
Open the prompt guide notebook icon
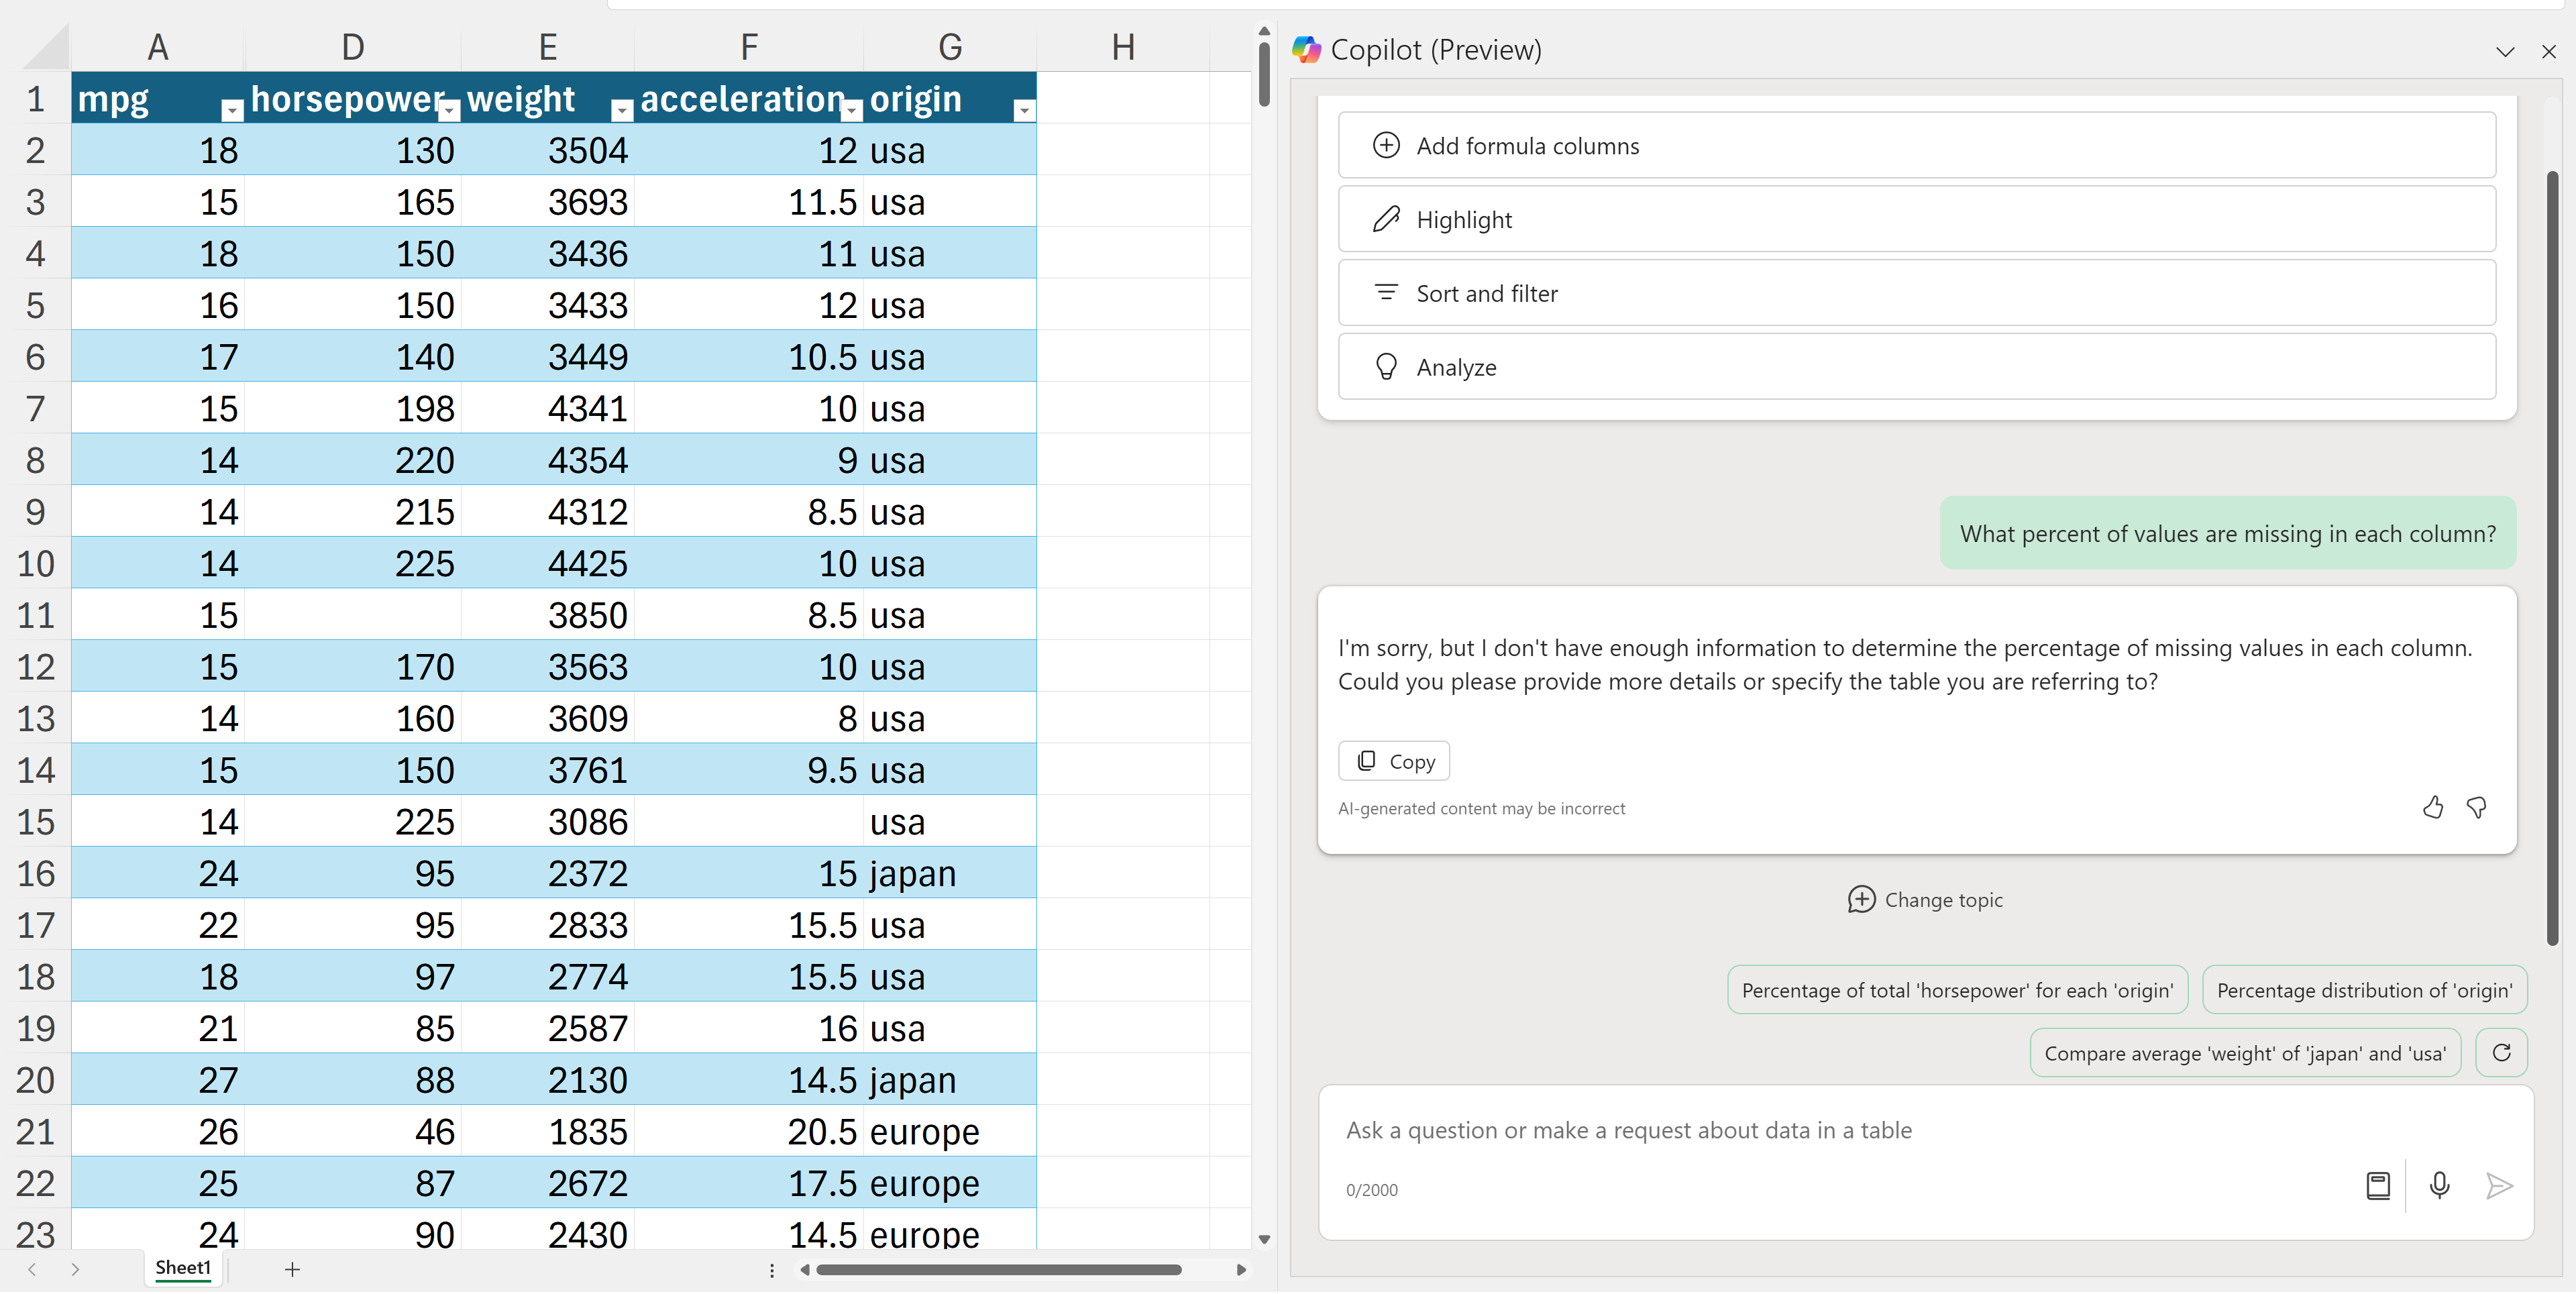tap(2378, 1186)
